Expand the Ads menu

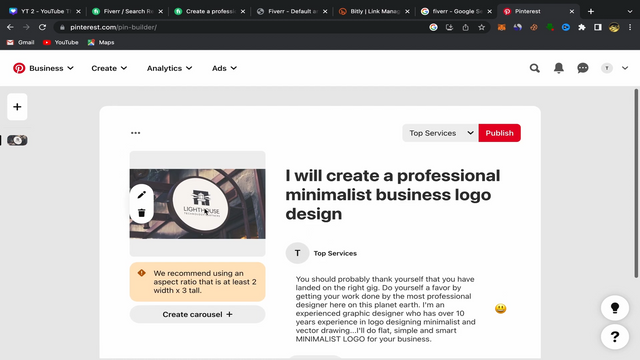[224, 68]
